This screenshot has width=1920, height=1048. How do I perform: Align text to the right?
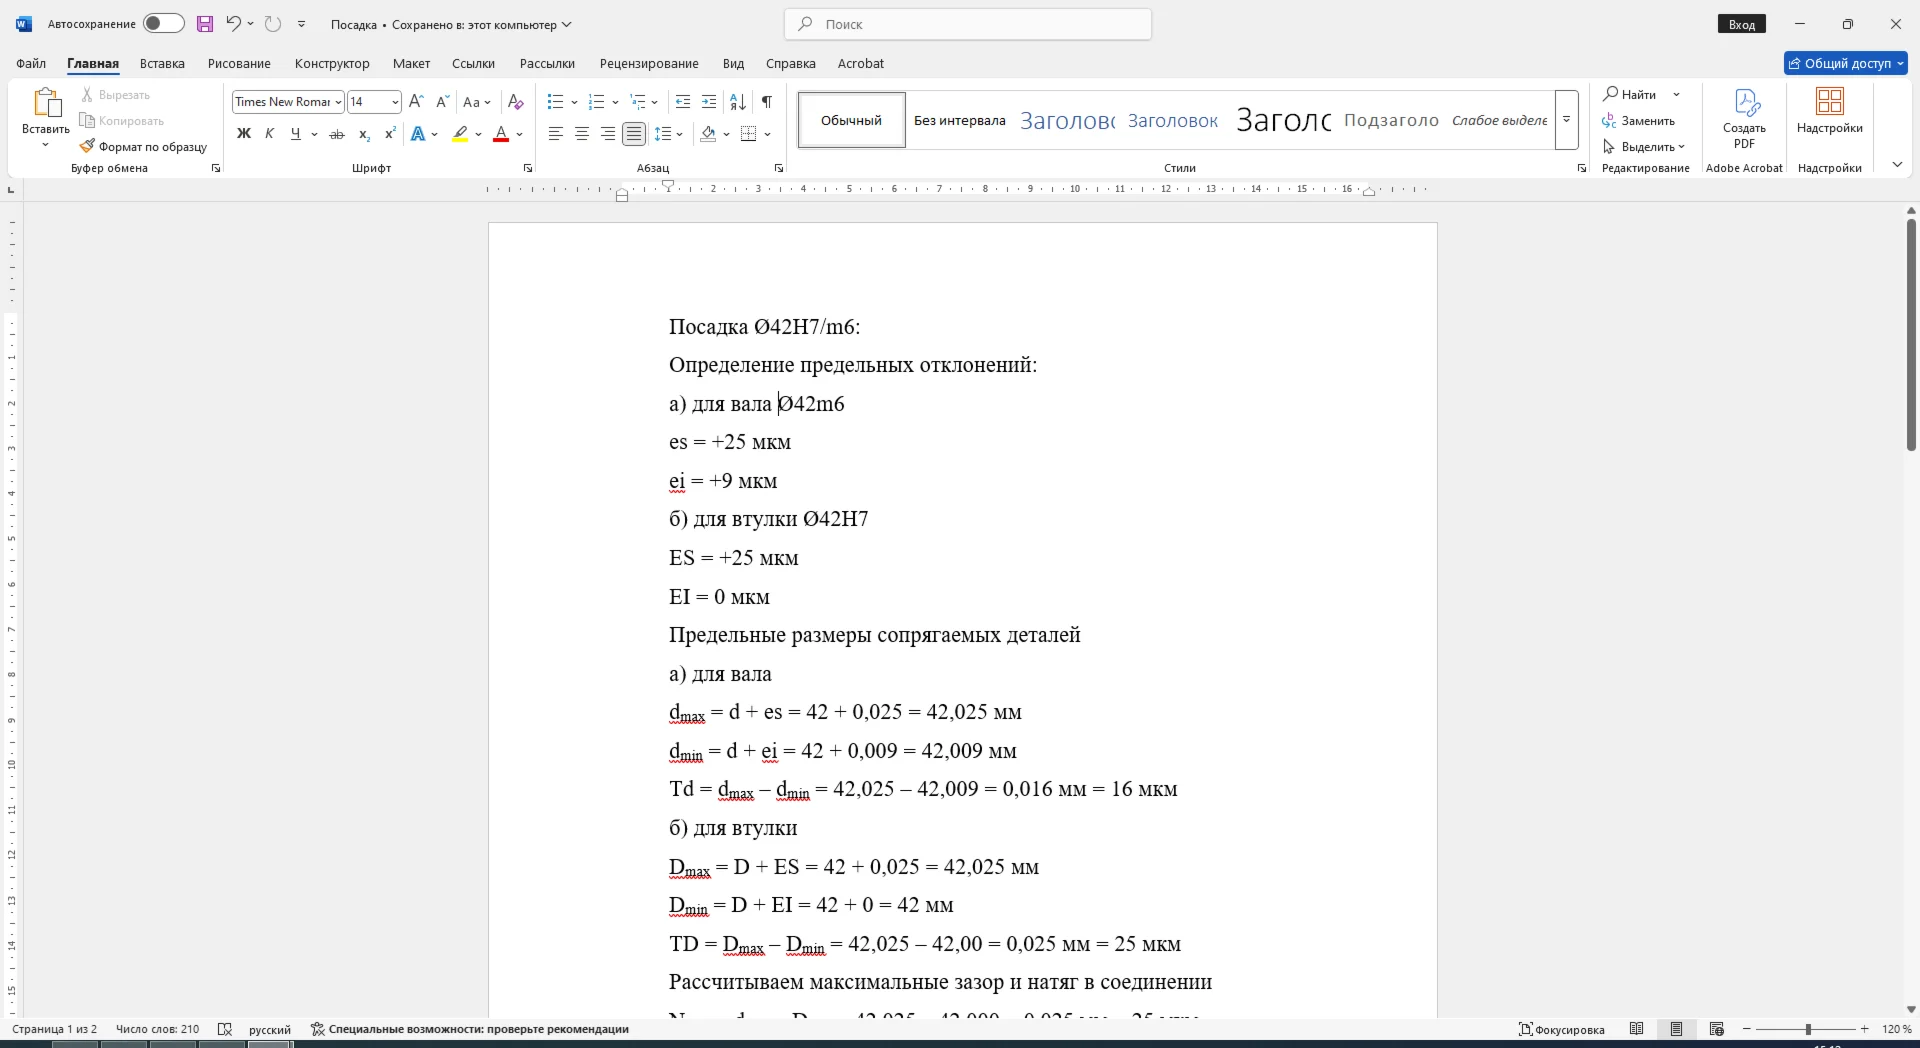[x=608, y=134]
